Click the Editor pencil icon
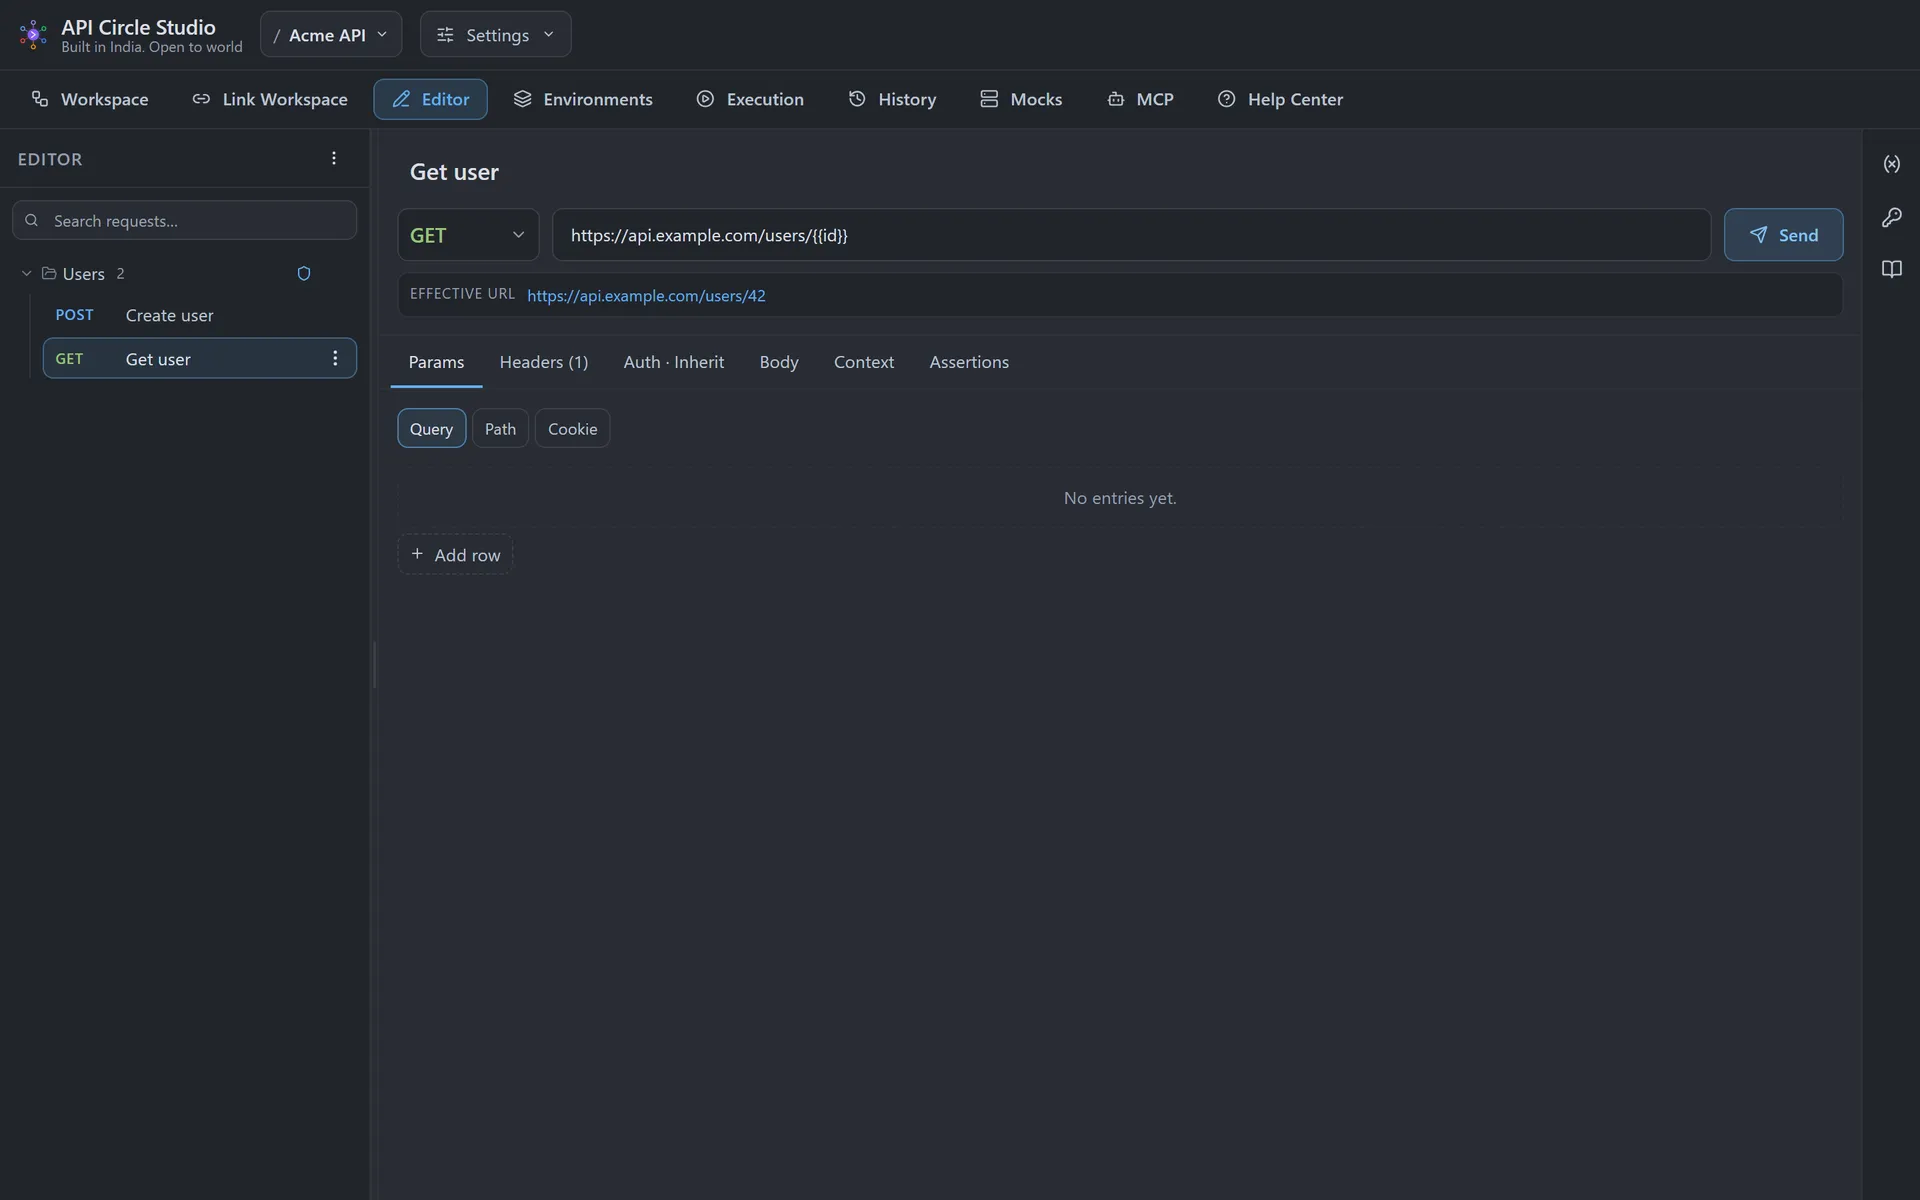Screen dimensions: 1920x1200 click(x=401, y=98)
